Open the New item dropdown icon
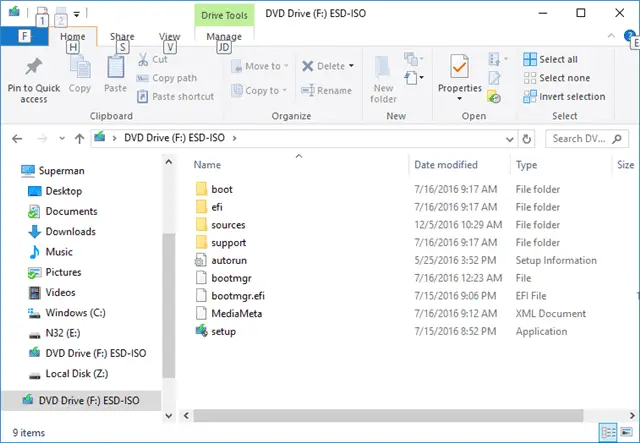 414,59
